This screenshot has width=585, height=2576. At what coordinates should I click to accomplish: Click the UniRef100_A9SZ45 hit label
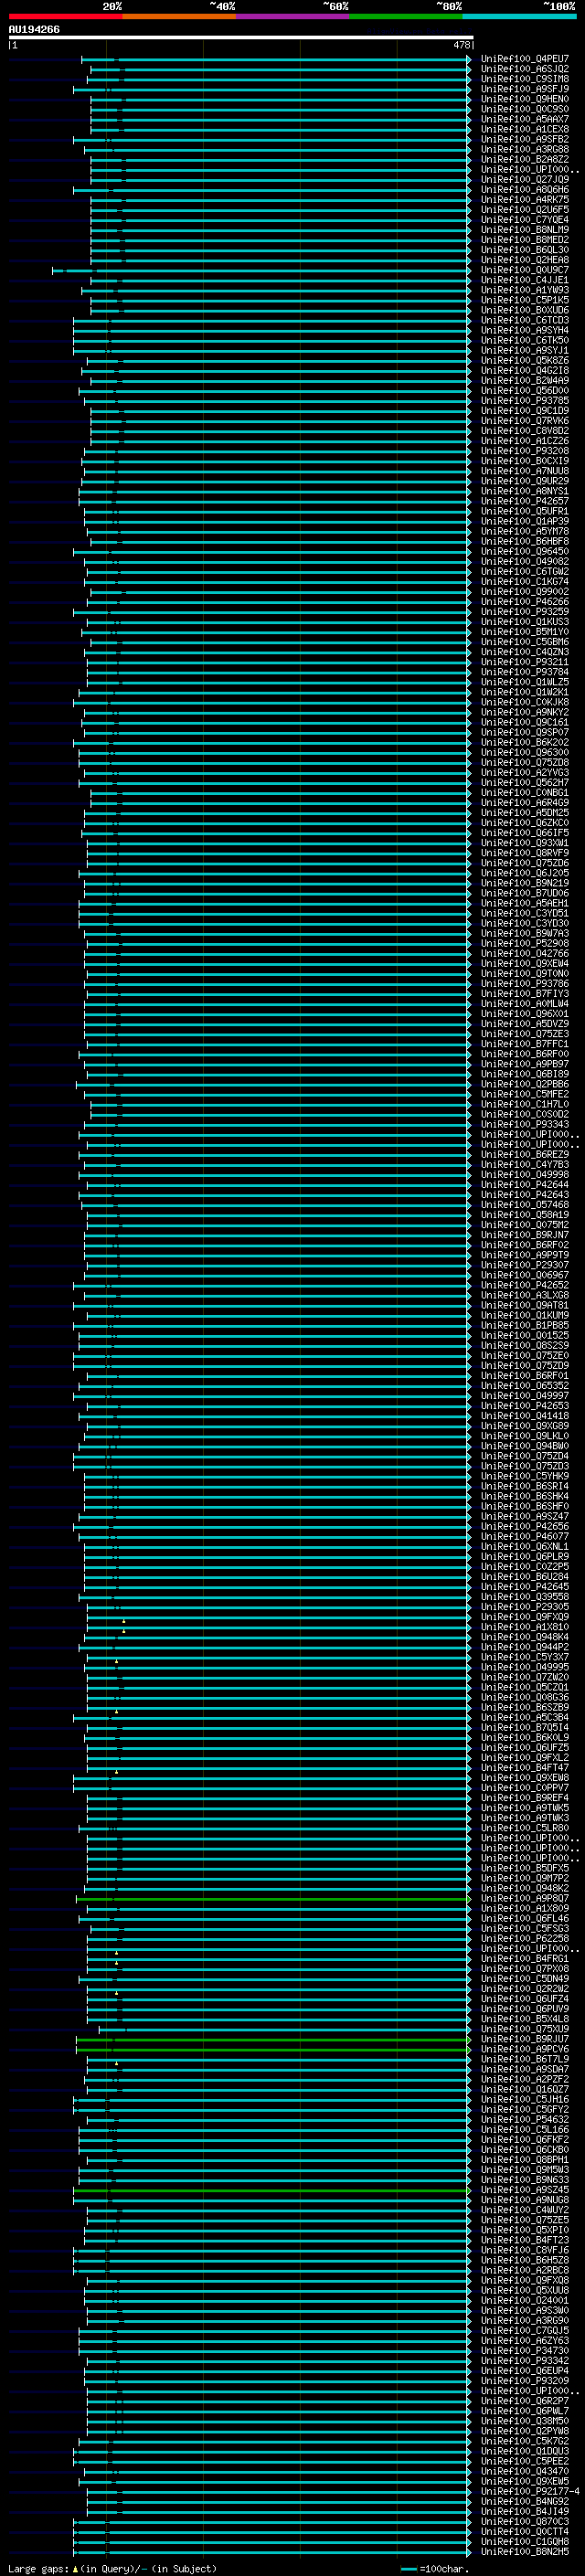(x=525, y=2190)
